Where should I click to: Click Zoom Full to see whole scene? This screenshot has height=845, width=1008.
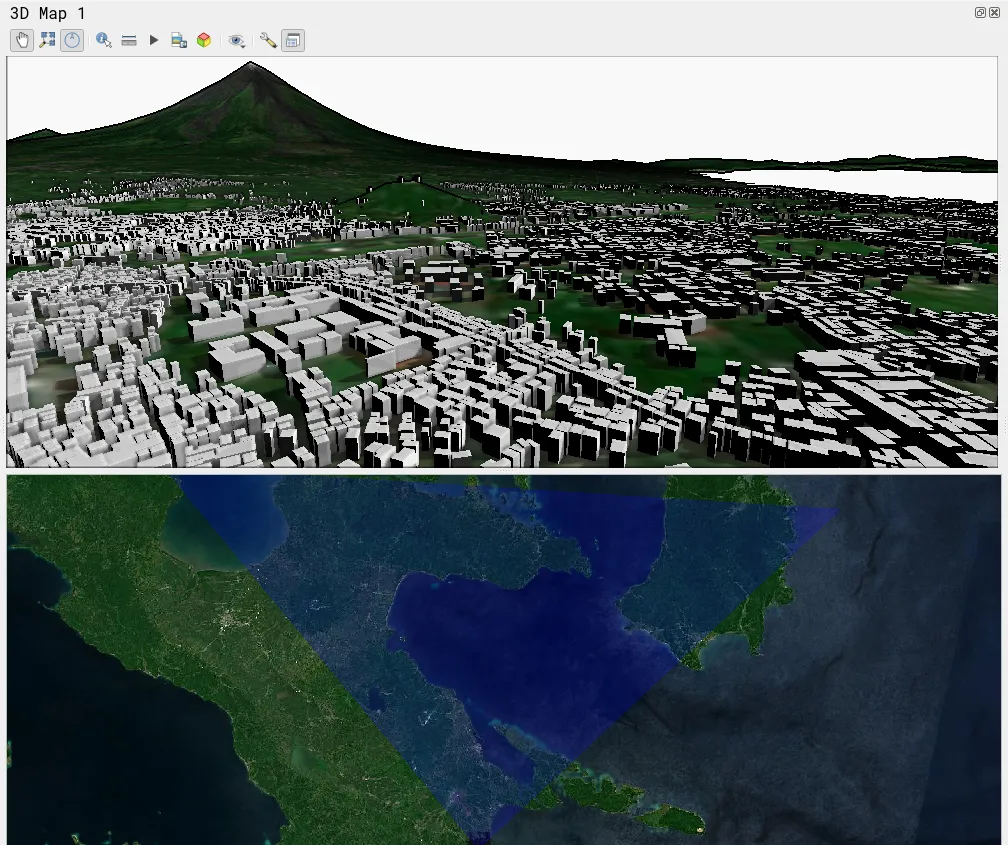pos(46,40)
